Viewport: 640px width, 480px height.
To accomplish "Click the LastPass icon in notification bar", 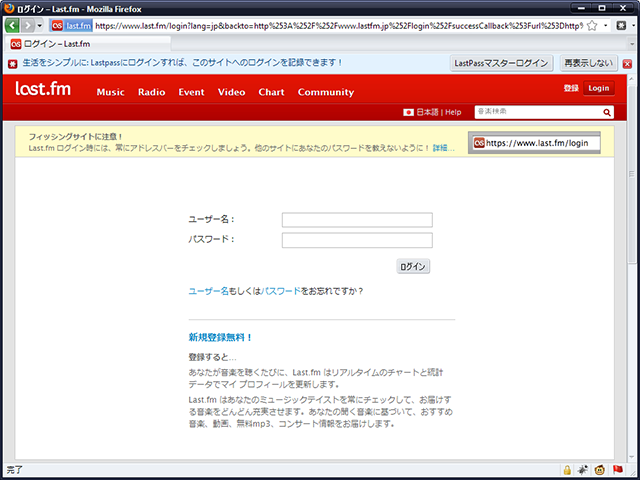I will pos(13,64).
